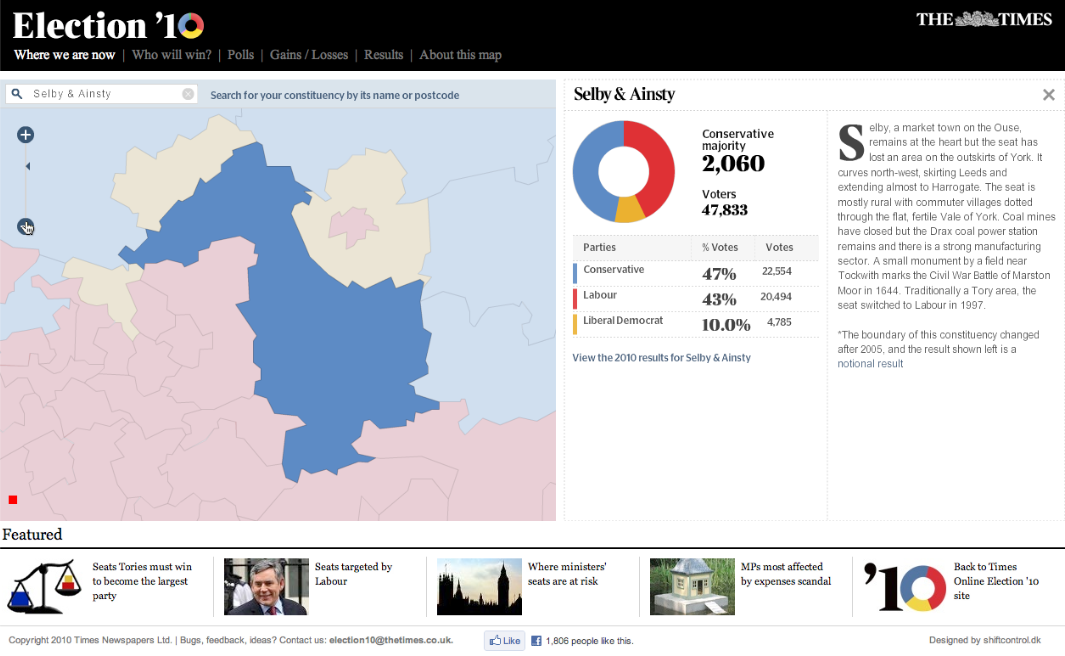Click the Facebook logo icon in footer

(536, 640)
